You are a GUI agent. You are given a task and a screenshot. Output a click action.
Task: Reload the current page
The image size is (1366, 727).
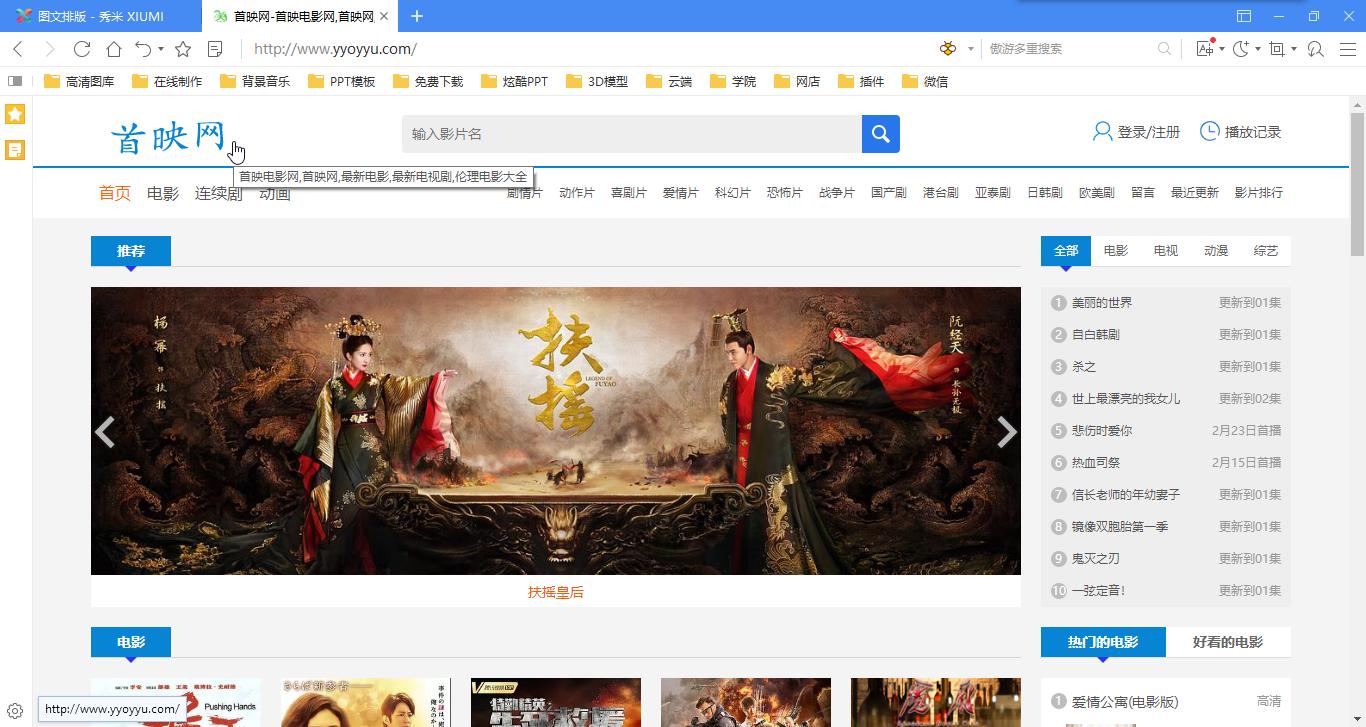(x=82, y=49)
